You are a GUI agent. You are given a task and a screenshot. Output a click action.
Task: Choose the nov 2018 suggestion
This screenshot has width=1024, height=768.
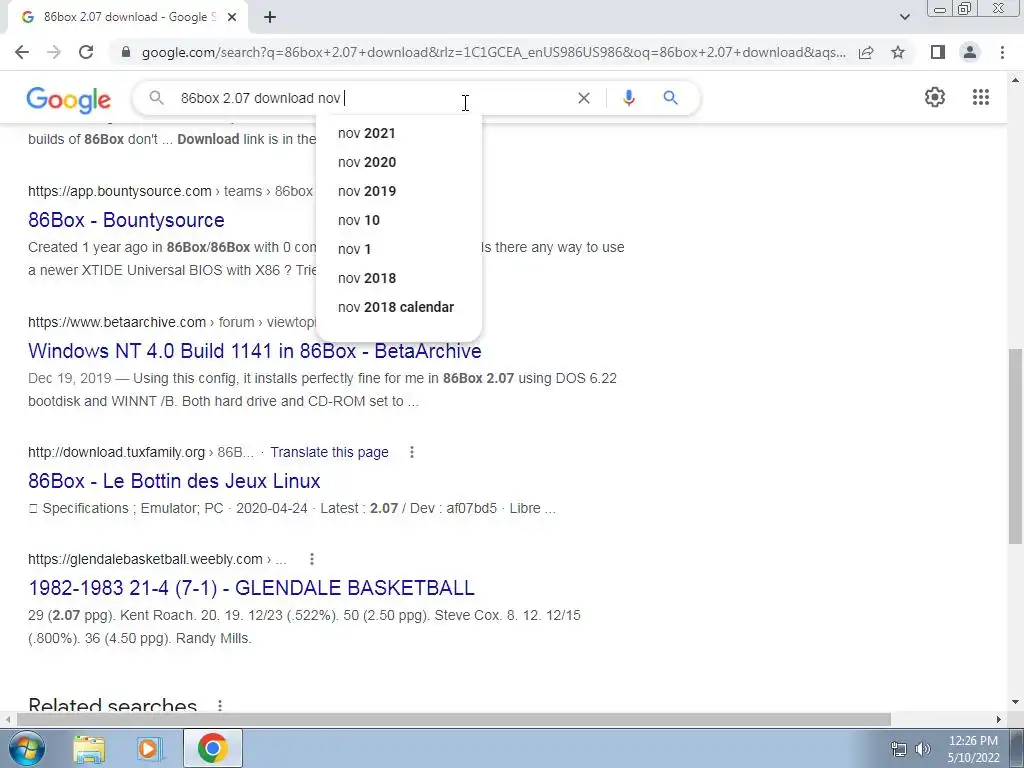[398, 278]
